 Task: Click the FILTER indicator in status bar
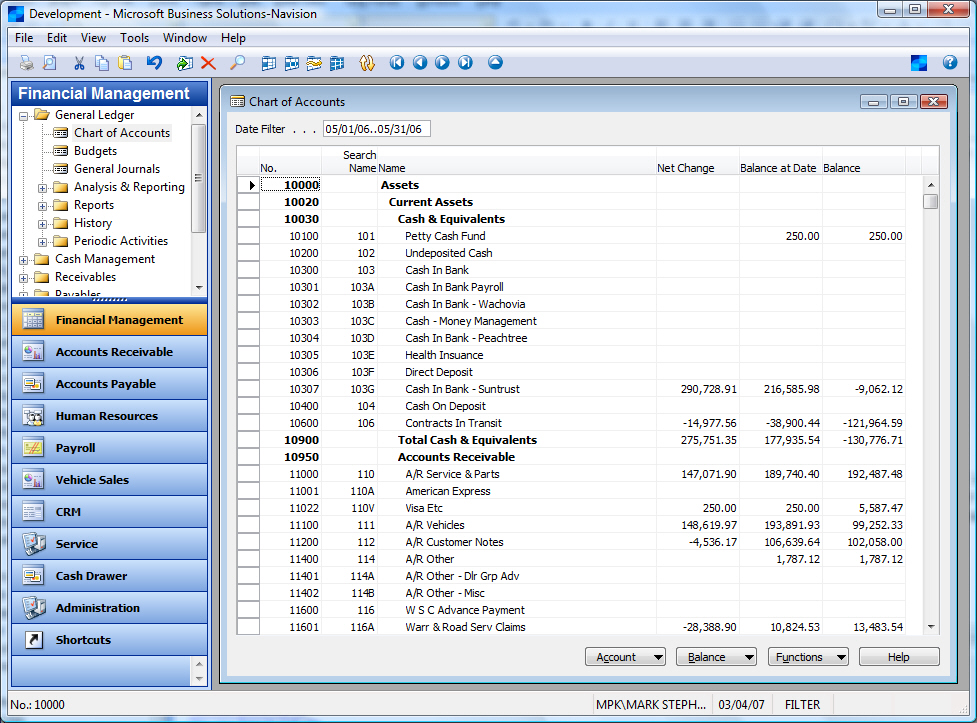(x=803, y=705)
